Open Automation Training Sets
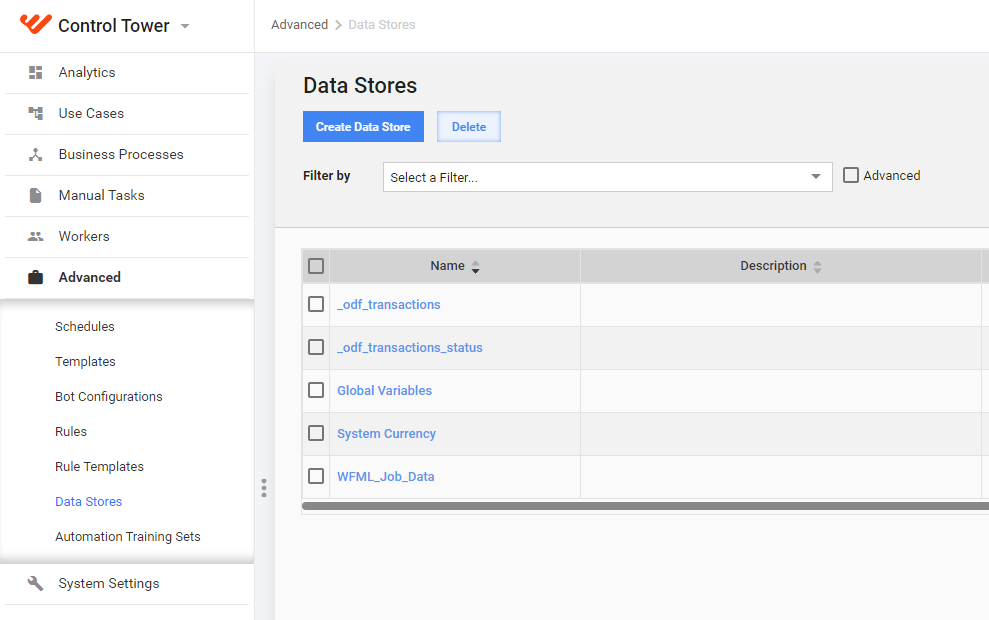The height and width of the screenshot is (620, 989). [127, 537]
